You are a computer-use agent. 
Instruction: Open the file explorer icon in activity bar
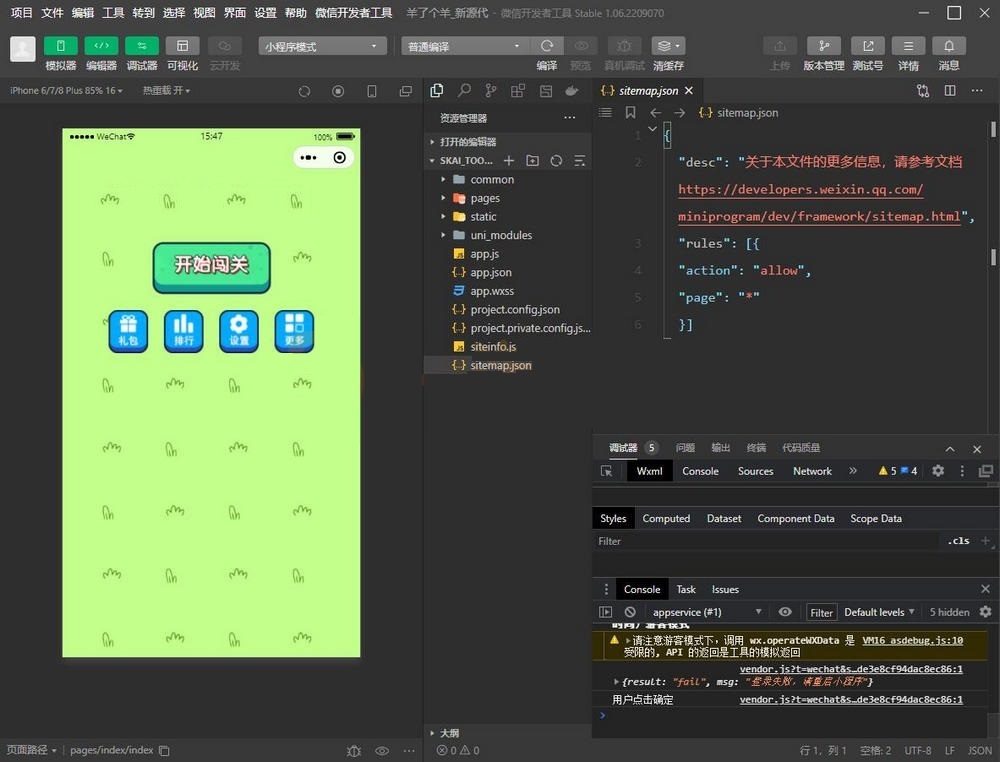[437, 91]
